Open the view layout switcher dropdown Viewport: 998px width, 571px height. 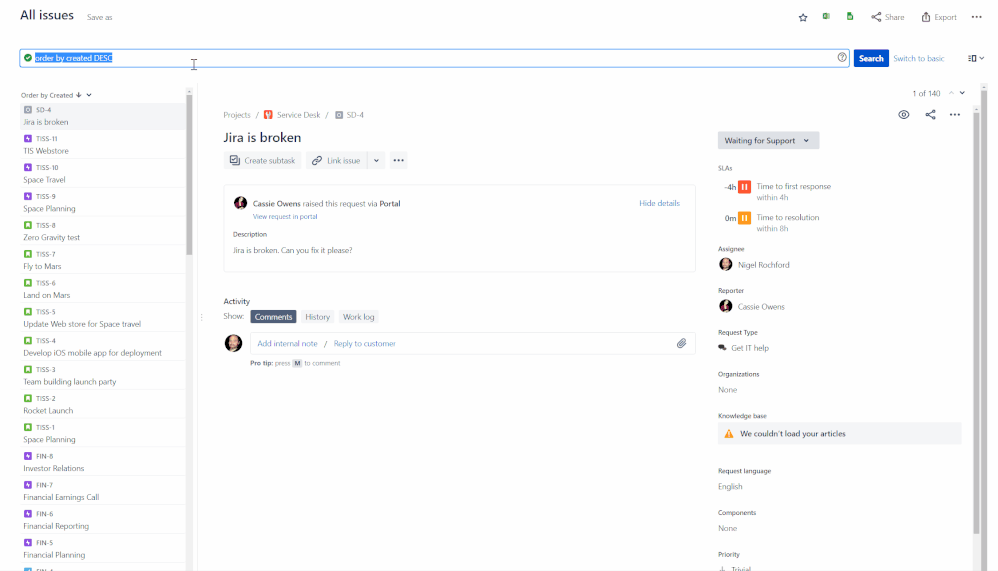pyautogui.click(x=976, y=58)
